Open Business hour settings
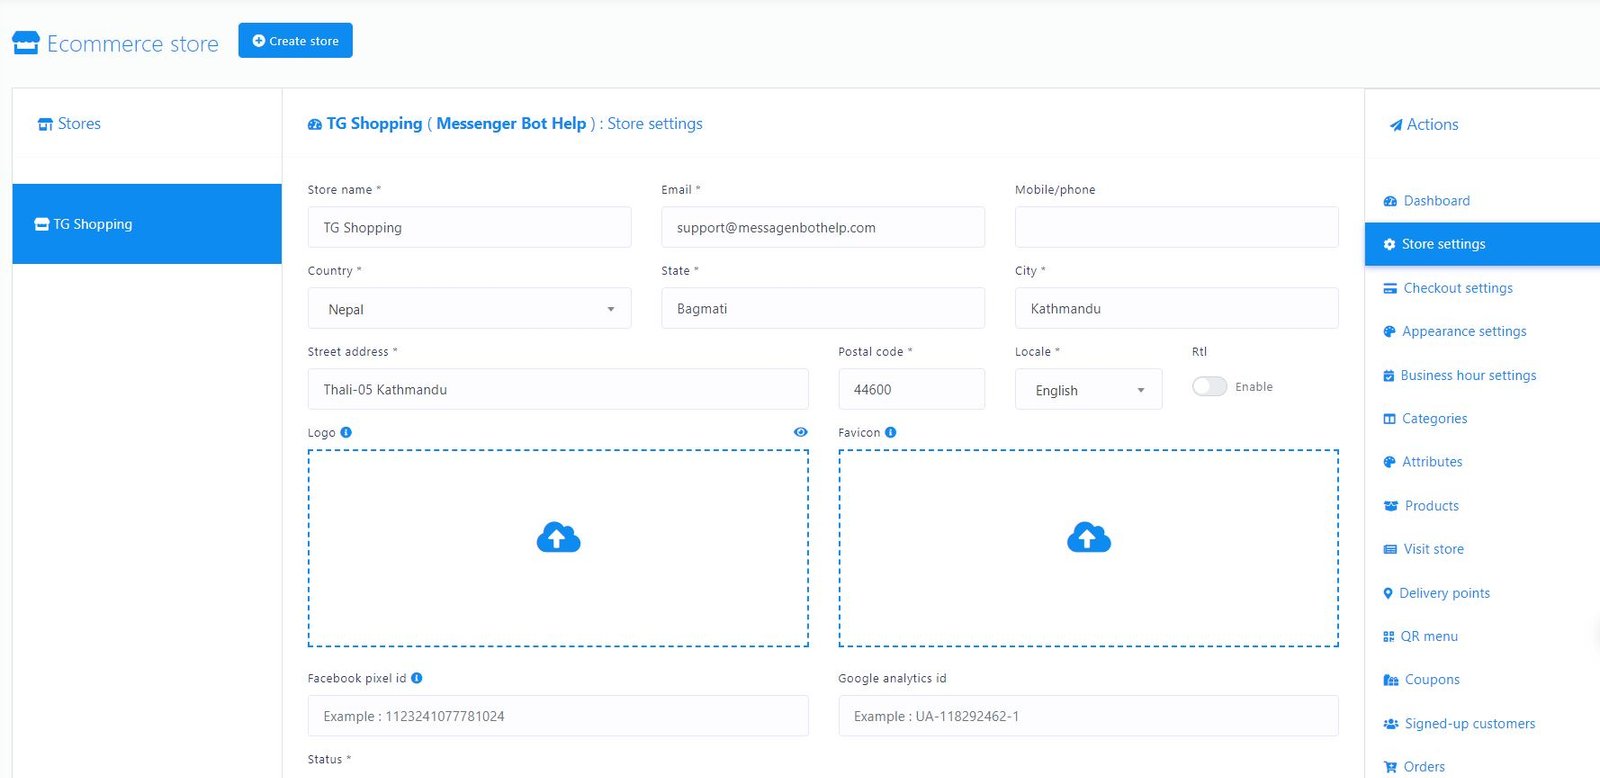This screenshot has height=778, width=1600. pos(1468,375)
